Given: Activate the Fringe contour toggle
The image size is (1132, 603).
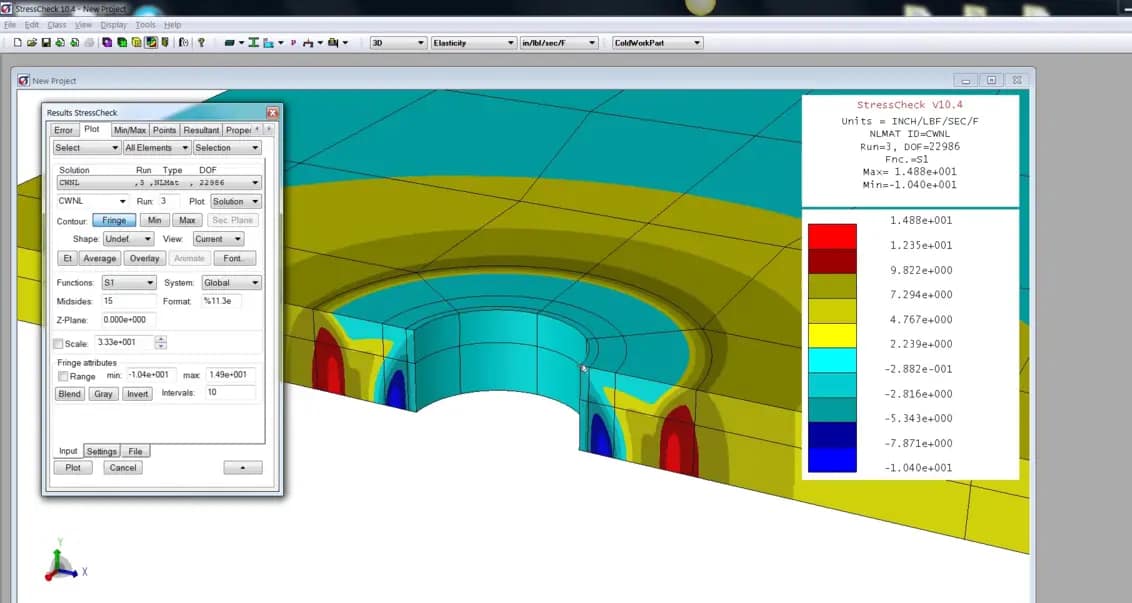Looking at the screenshot, I should point(113,220).
